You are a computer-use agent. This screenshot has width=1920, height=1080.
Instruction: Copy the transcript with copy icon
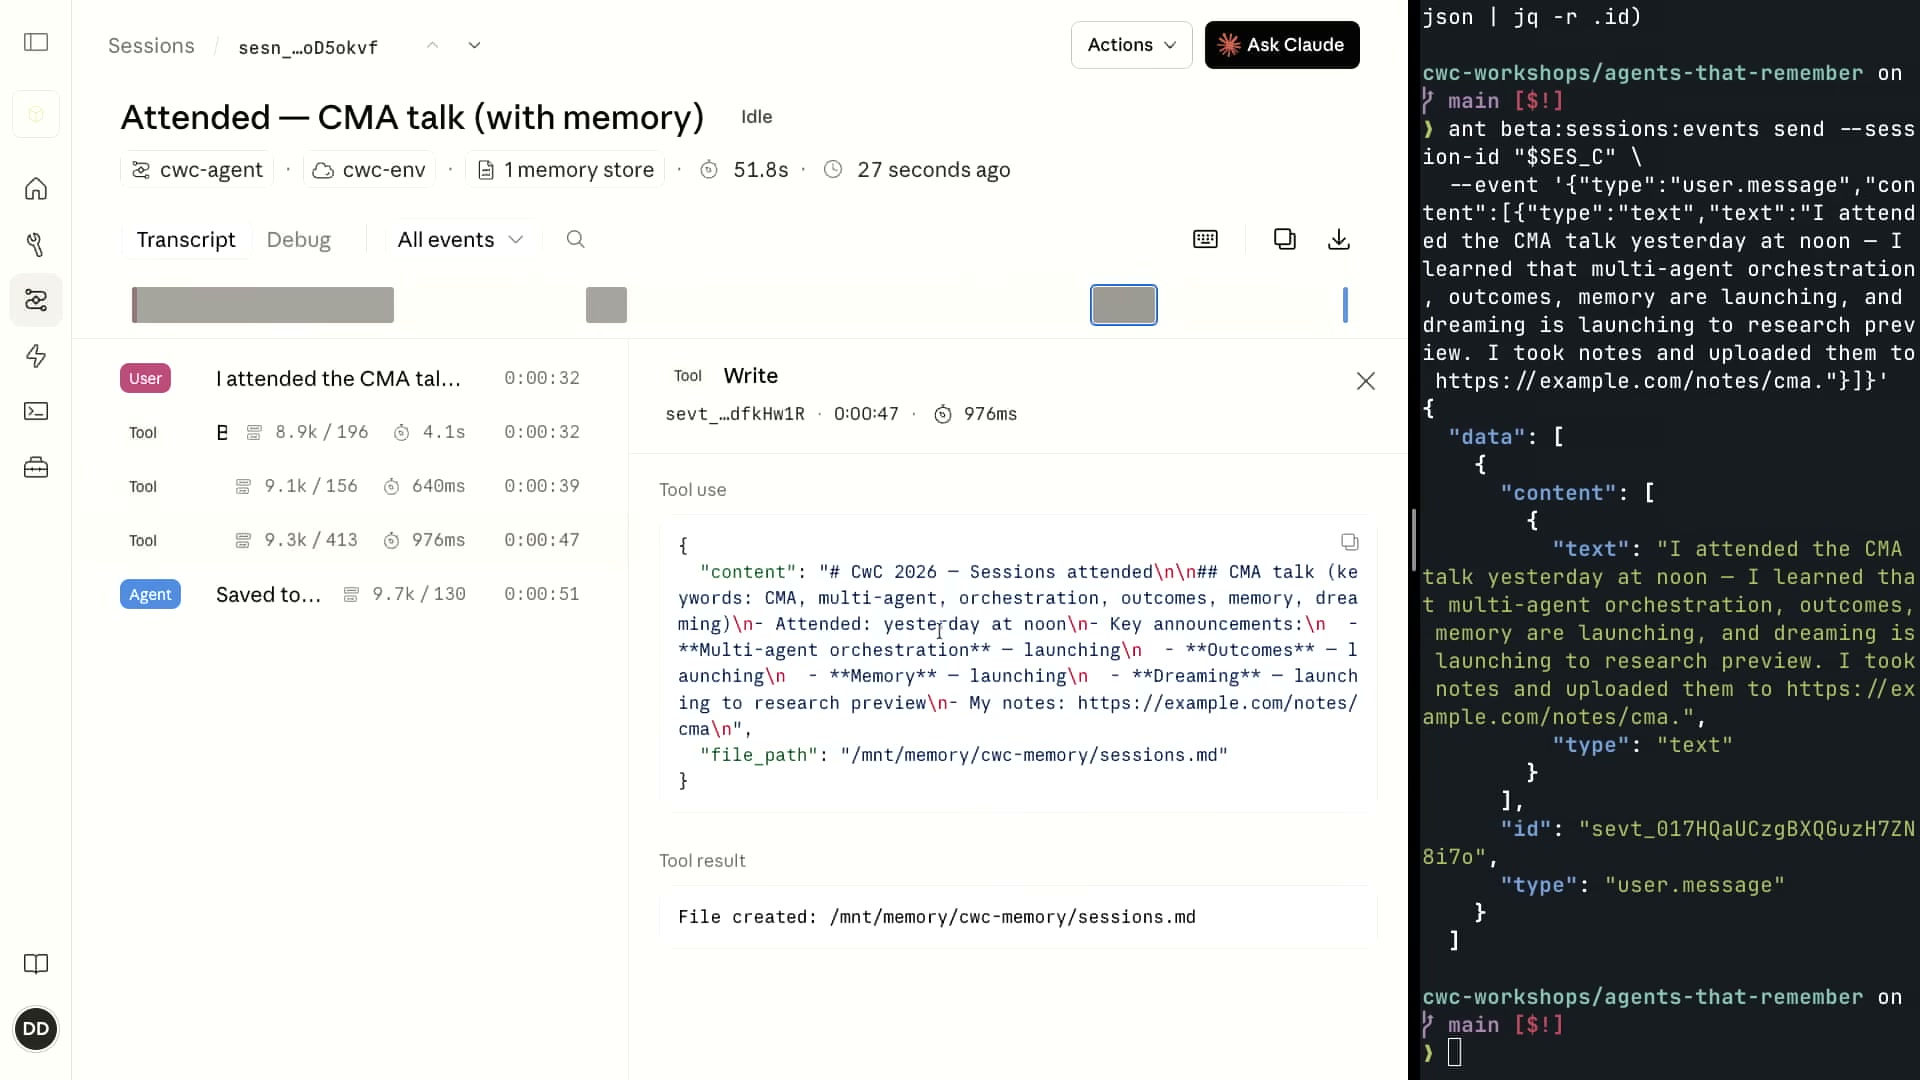click(1285, 239)
